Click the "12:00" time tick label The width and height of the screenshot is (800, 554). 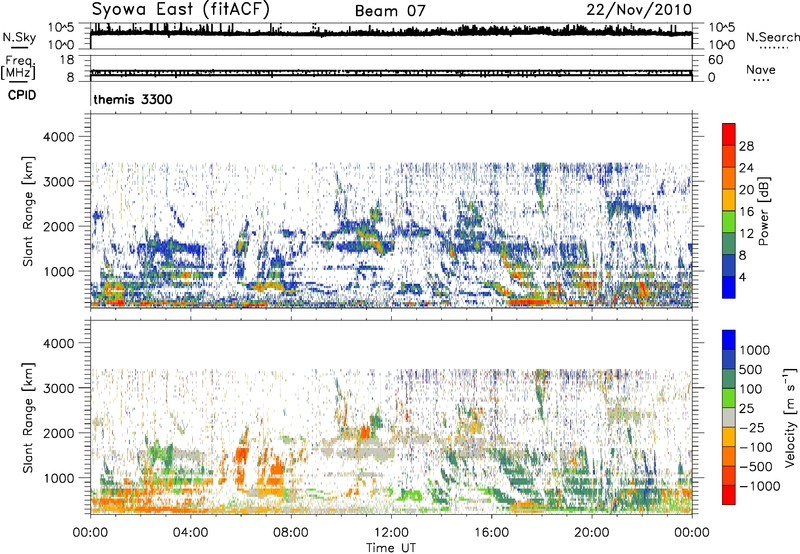click(x=391, y=533)
